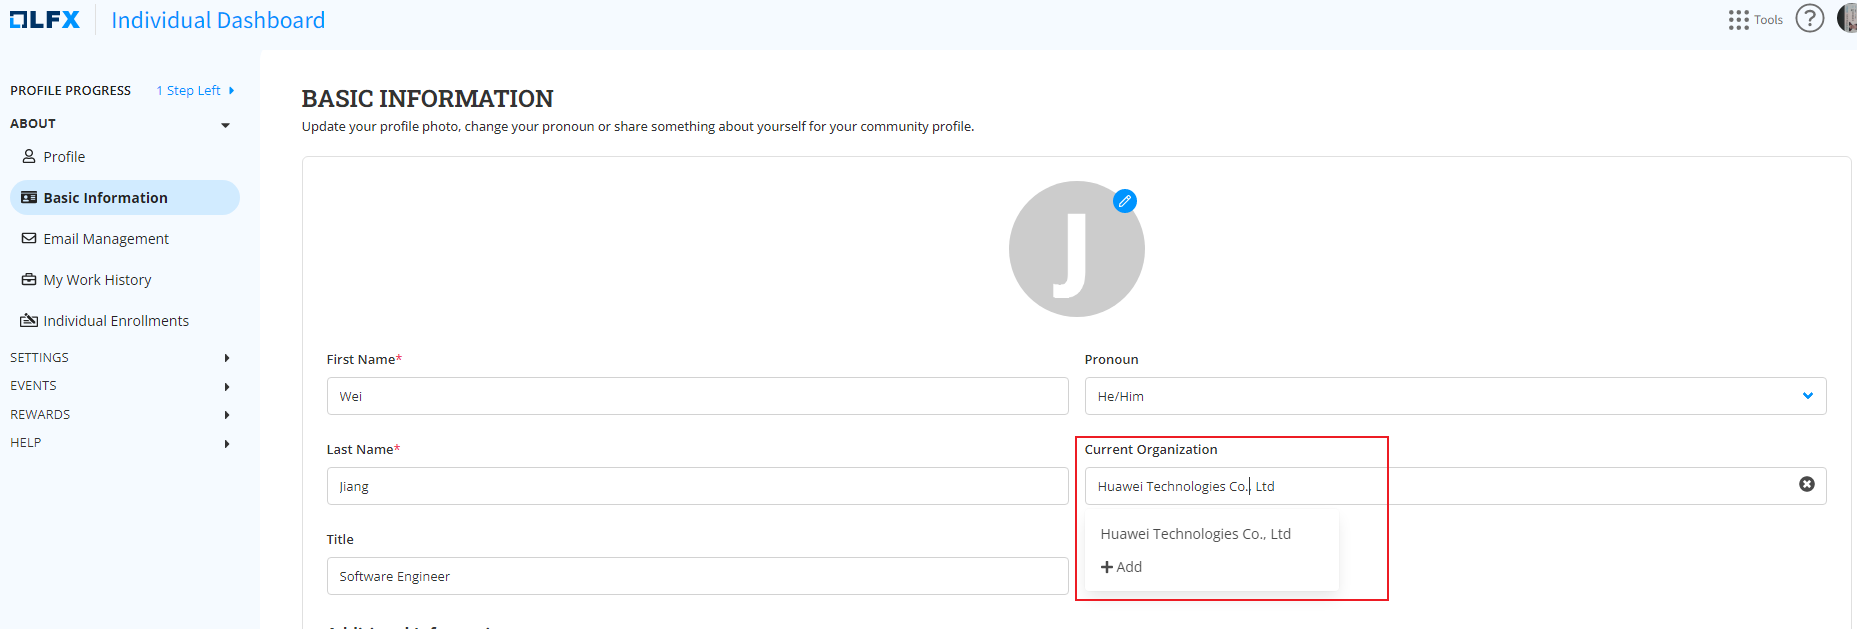The height and width of the screenshot is (629, 1857).
Task: Open My Work History page
Action: click(x=97, y=280)
